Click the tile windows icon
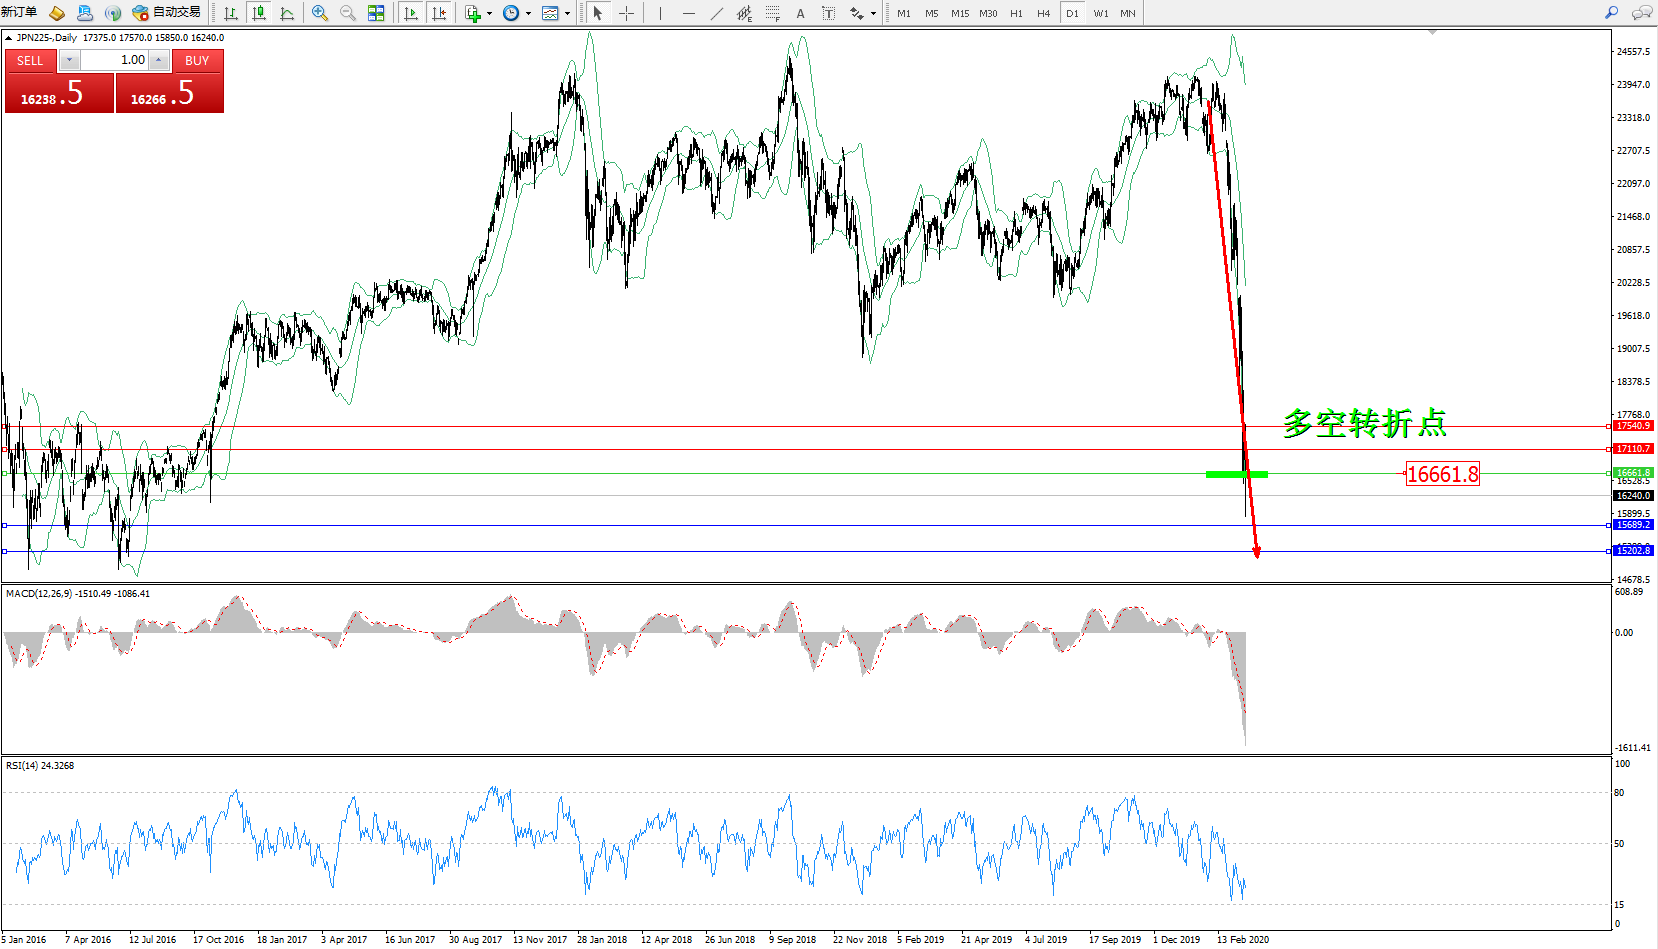This screenshot has height=949, width=1658. tap(376, 13)
